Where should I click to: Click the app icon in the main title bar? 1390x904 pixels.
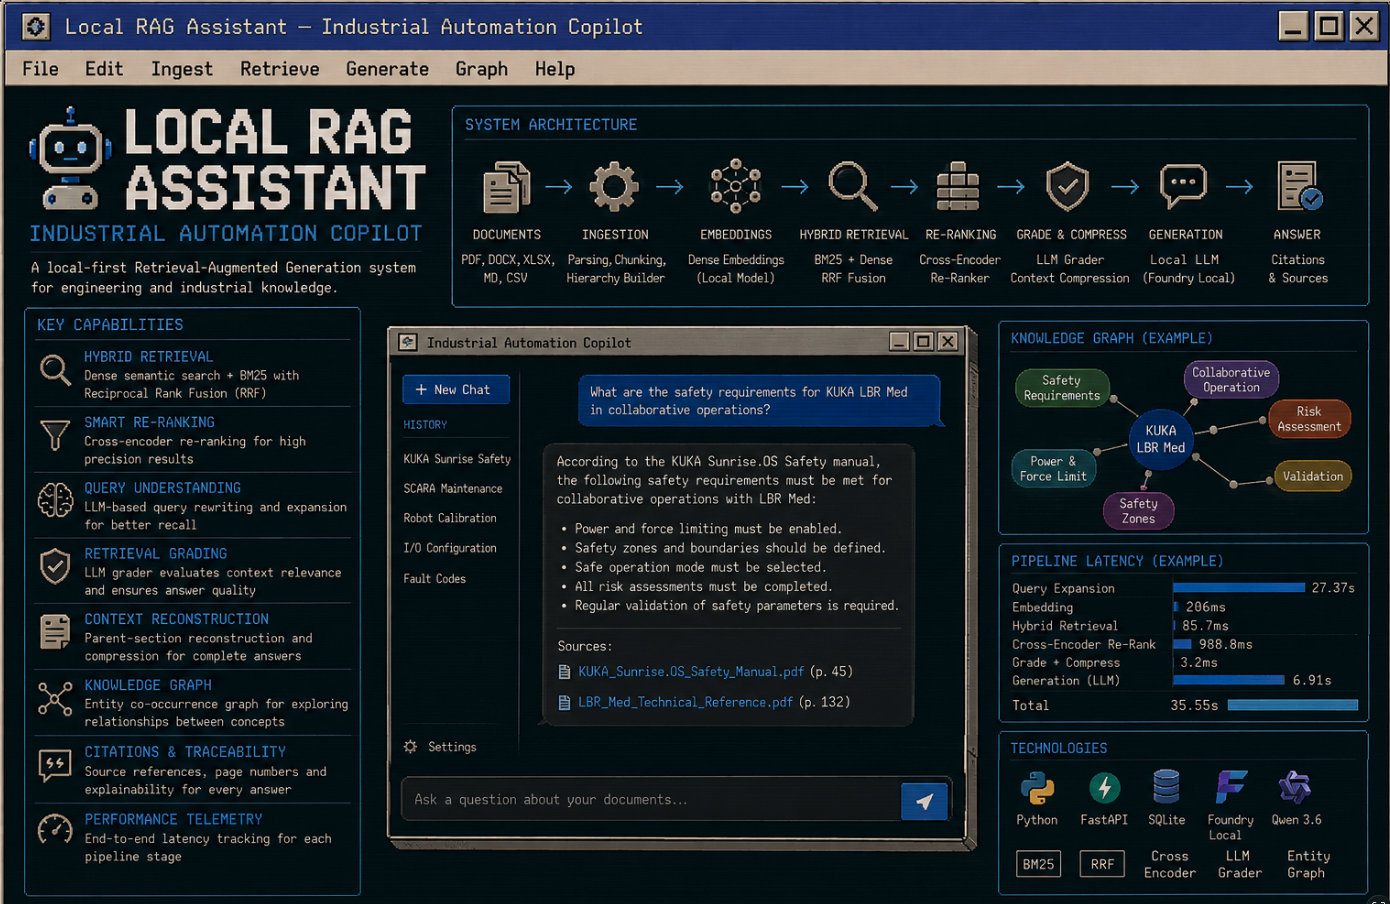point(36,27)
